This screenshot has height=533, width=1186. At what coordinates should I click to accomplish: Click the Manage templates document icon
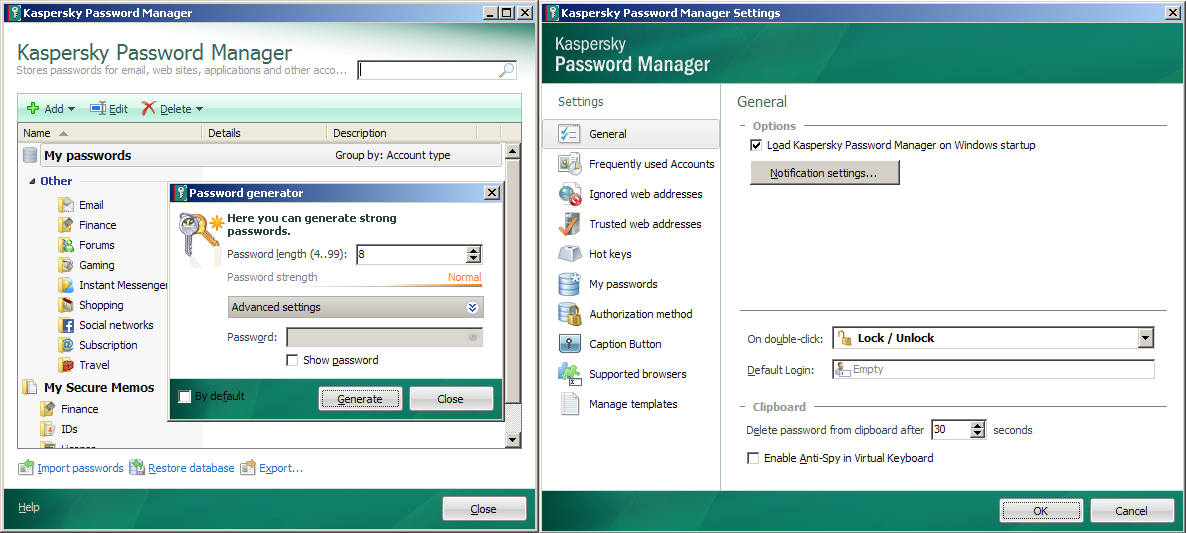(x=569, y=404)
